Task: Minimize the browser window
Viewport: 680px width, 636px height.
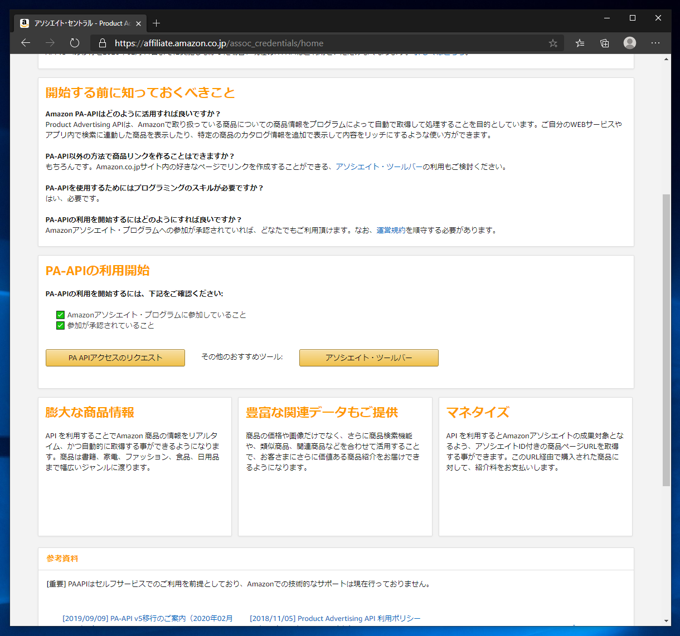Action: [607, 18]
